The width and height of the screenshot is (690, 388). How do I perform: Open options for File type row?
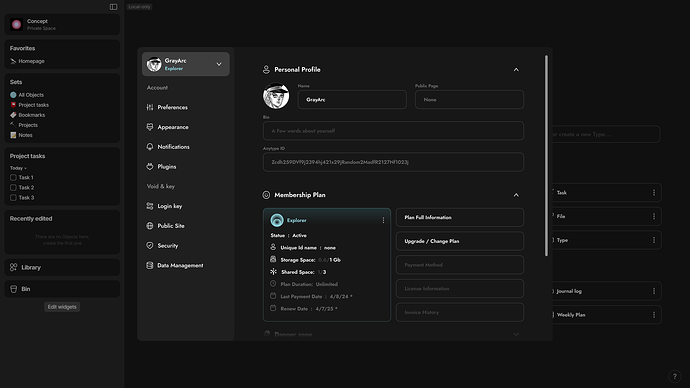tap(654, 216)
